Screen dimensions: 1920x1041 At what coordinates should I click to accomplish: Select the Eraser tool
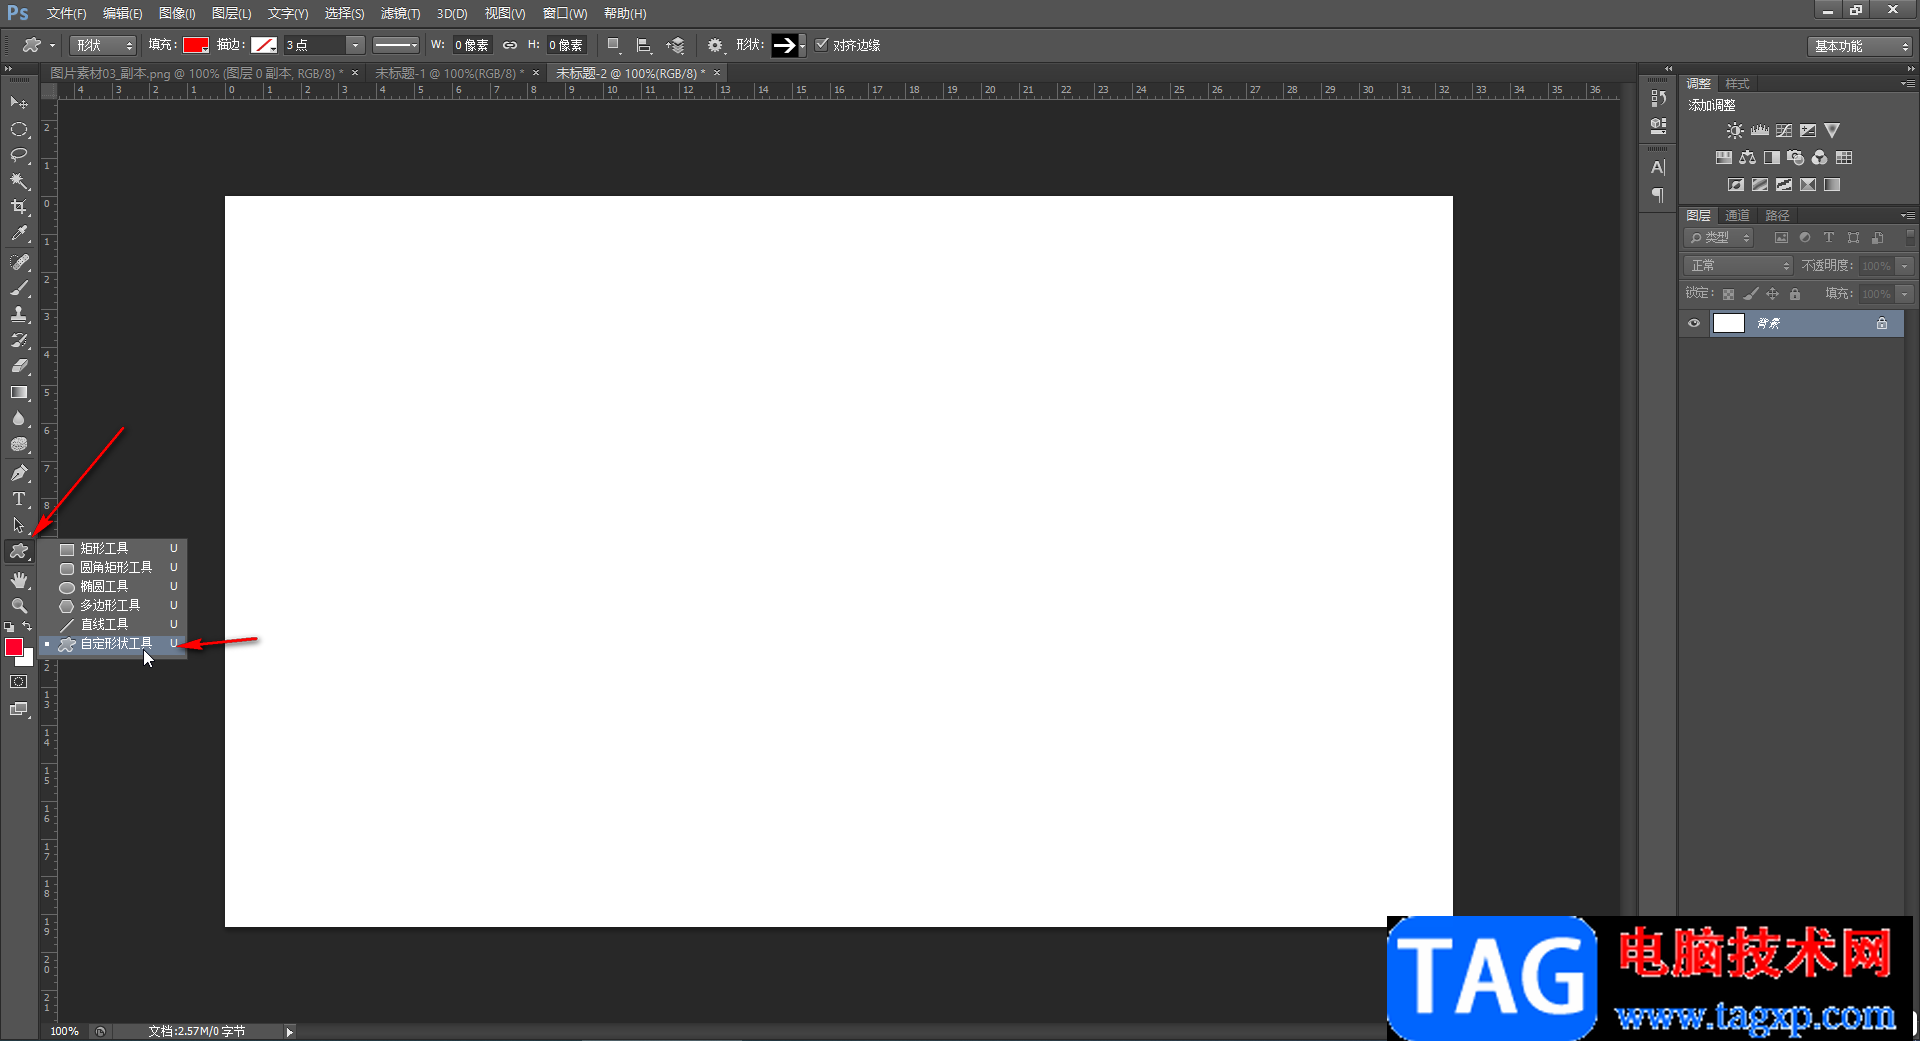click(x=19, y=366)
